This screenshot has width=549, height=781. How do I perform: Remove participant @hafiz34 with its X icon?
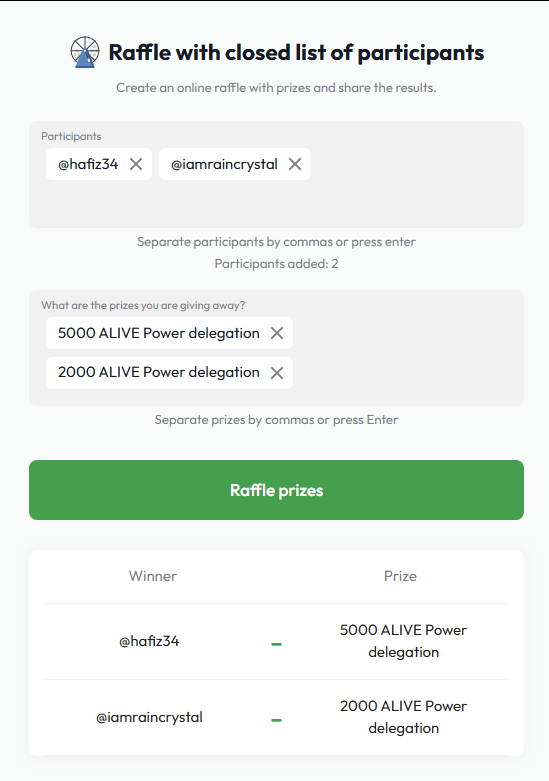pos(136,164)
